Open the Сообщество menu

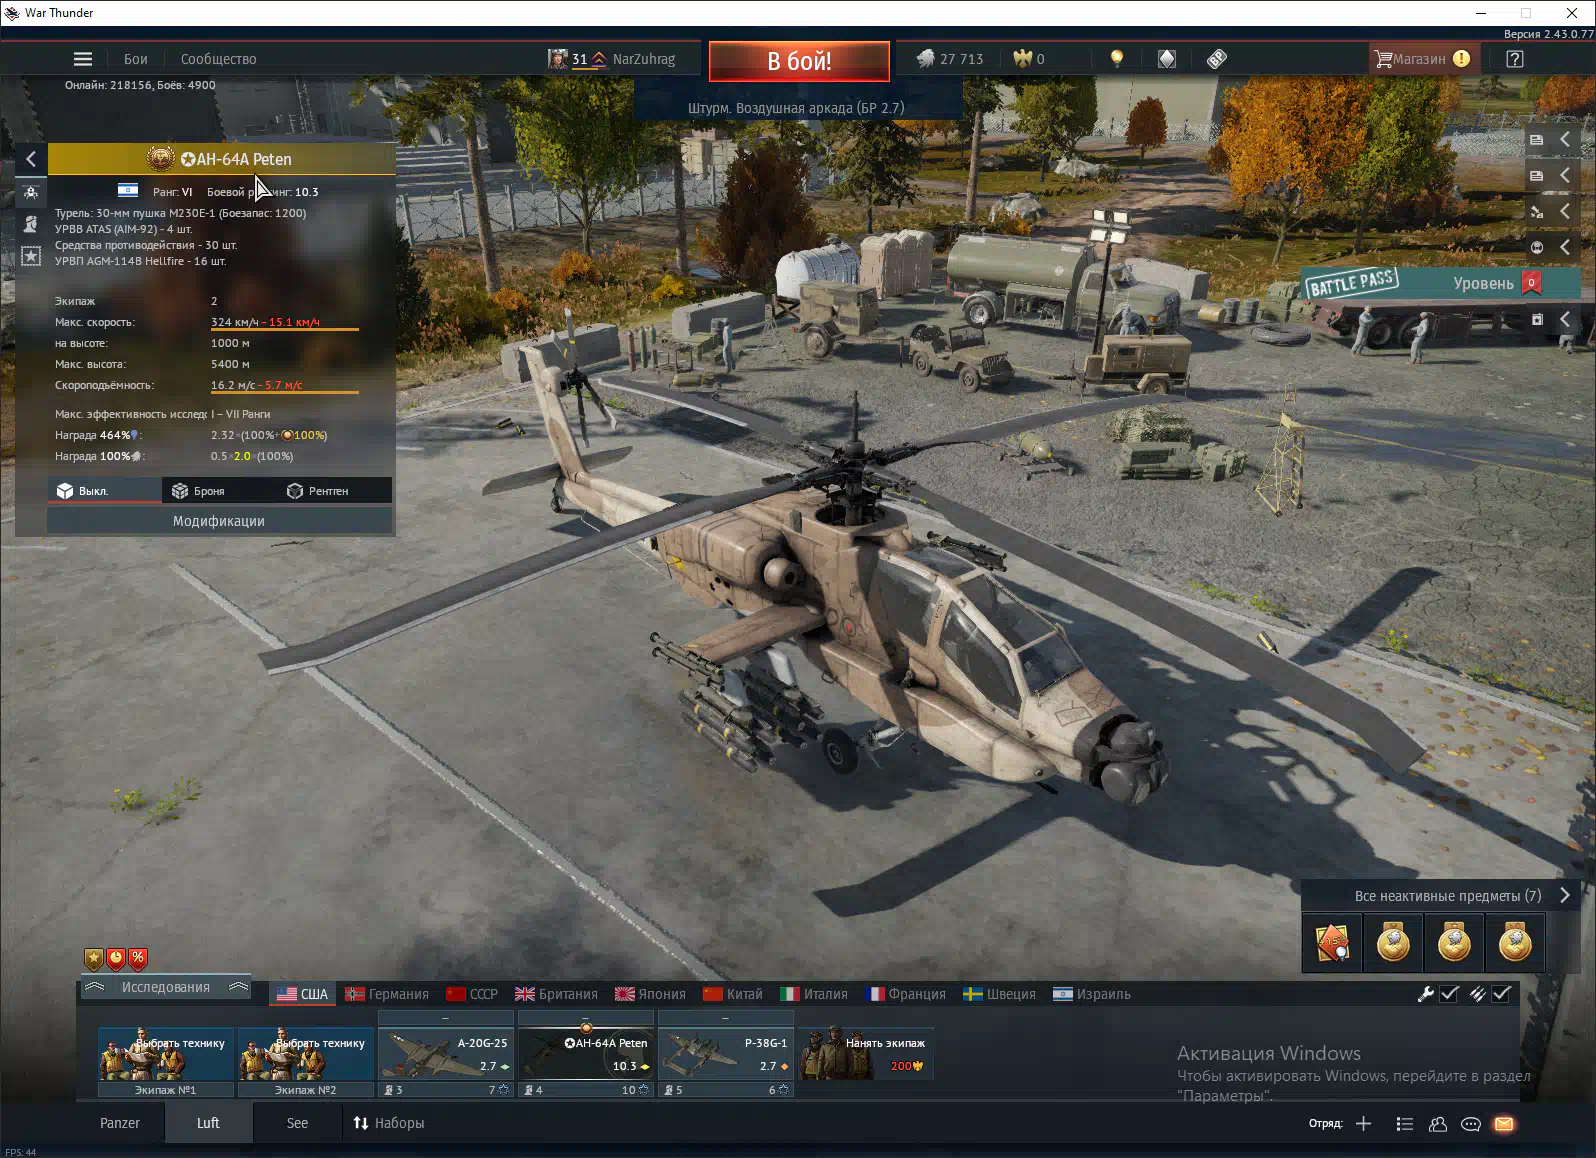pos(219,59)
